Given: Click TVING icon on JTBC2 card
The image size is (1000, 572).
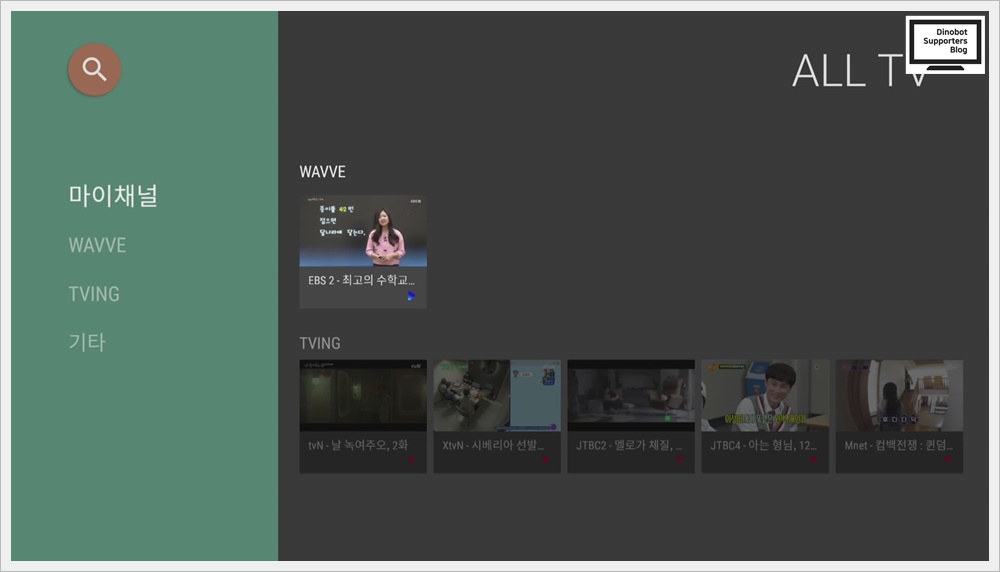Looking at the screenshot, I should tap(680, 460).
